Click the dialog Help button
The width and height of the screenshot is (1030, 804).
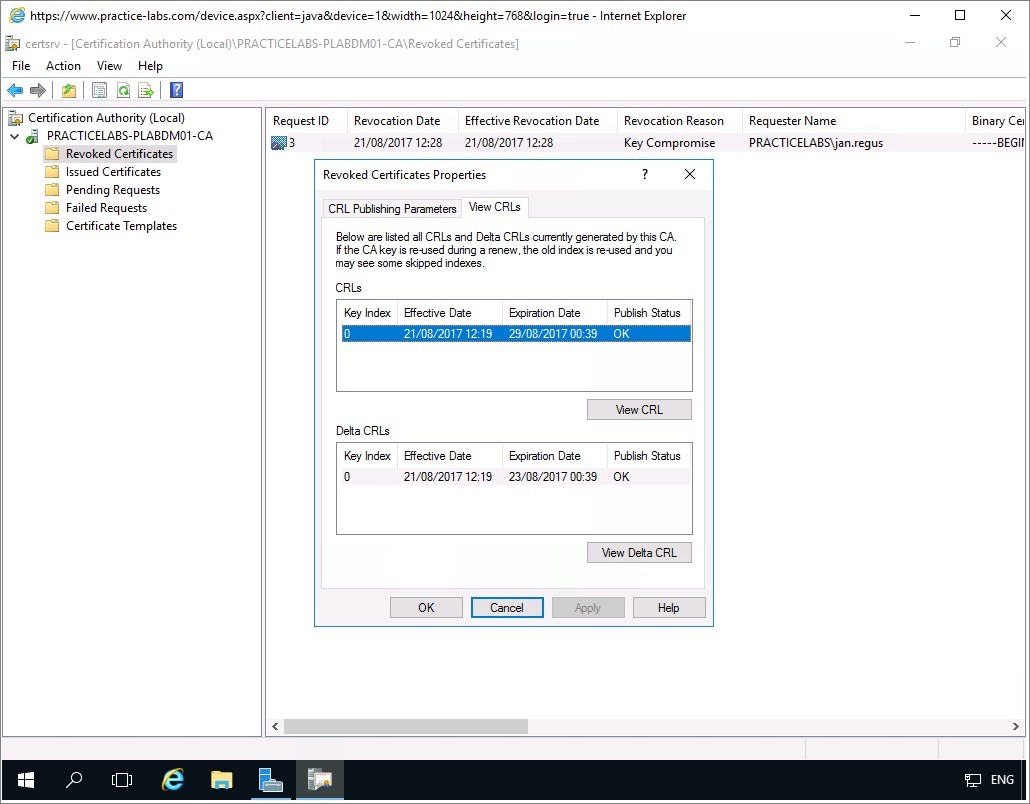[669, 608]
